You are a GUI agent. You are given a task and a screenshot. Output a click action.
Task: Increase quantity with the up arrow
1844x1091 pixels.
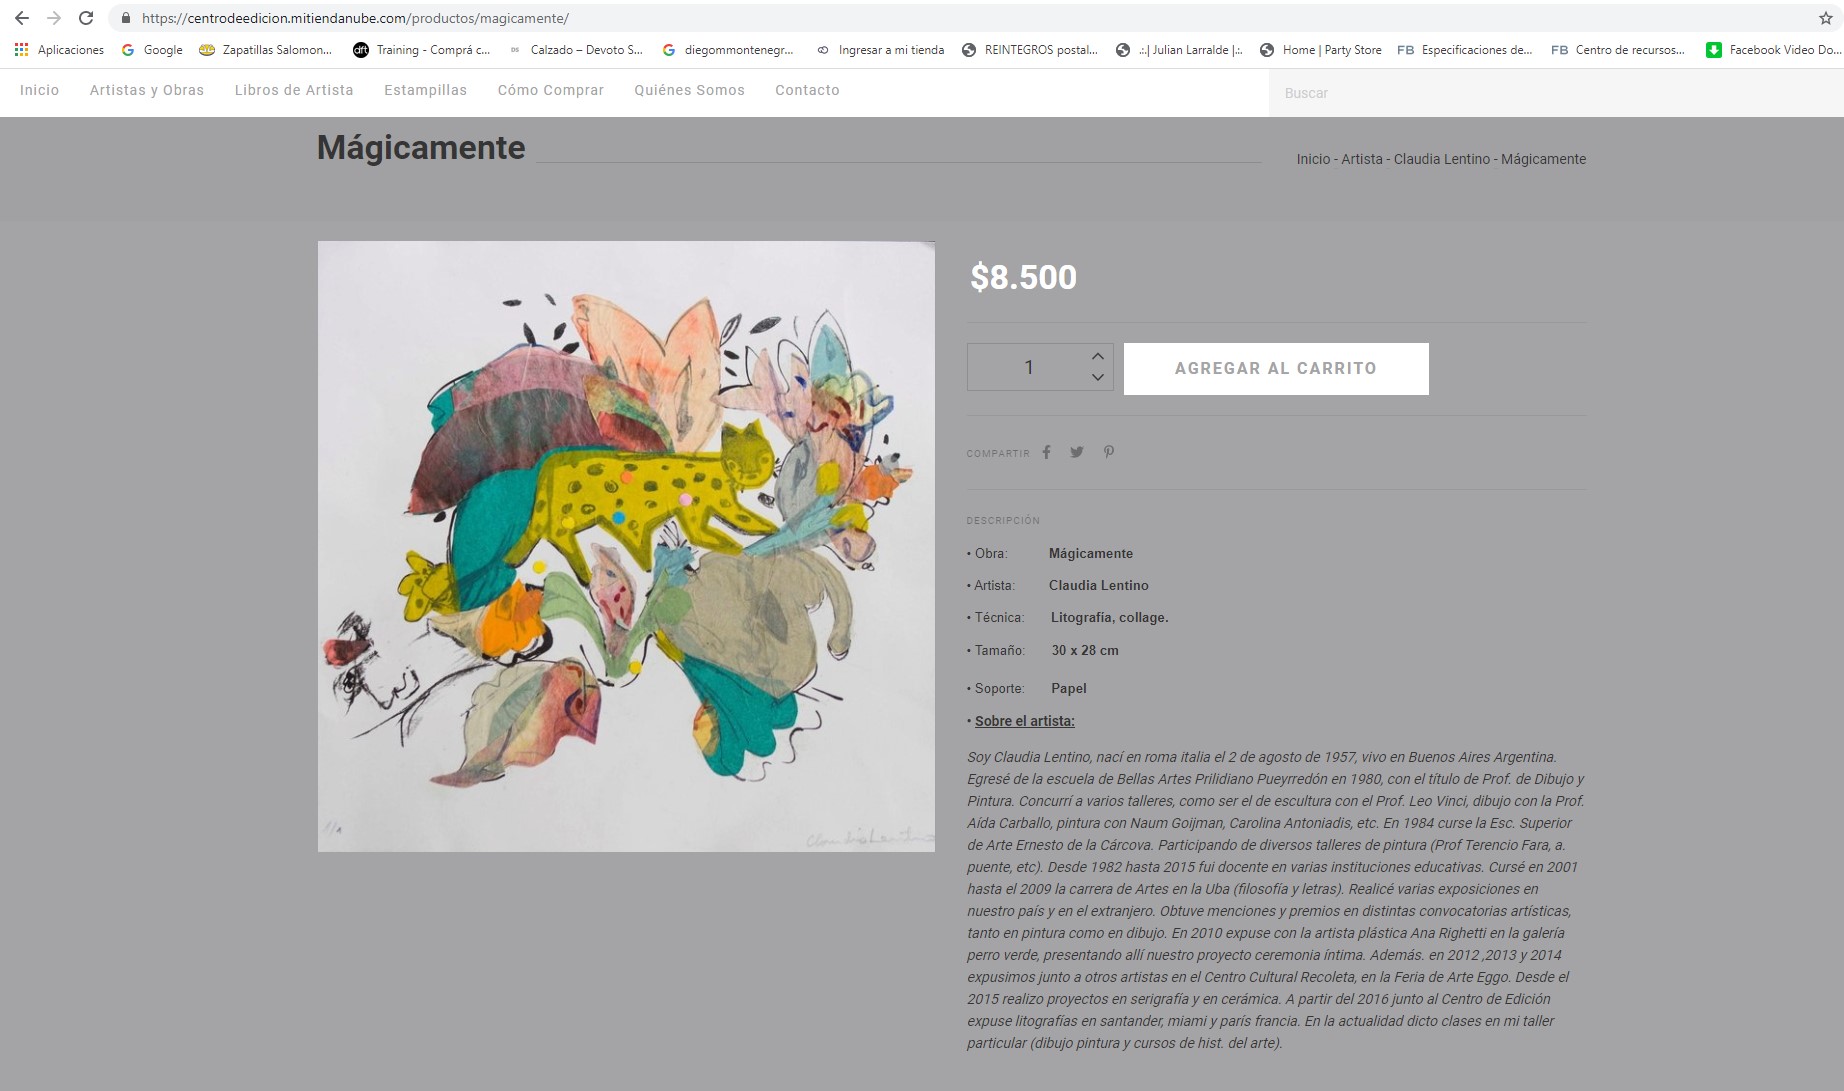click(x=1098, y=356)
